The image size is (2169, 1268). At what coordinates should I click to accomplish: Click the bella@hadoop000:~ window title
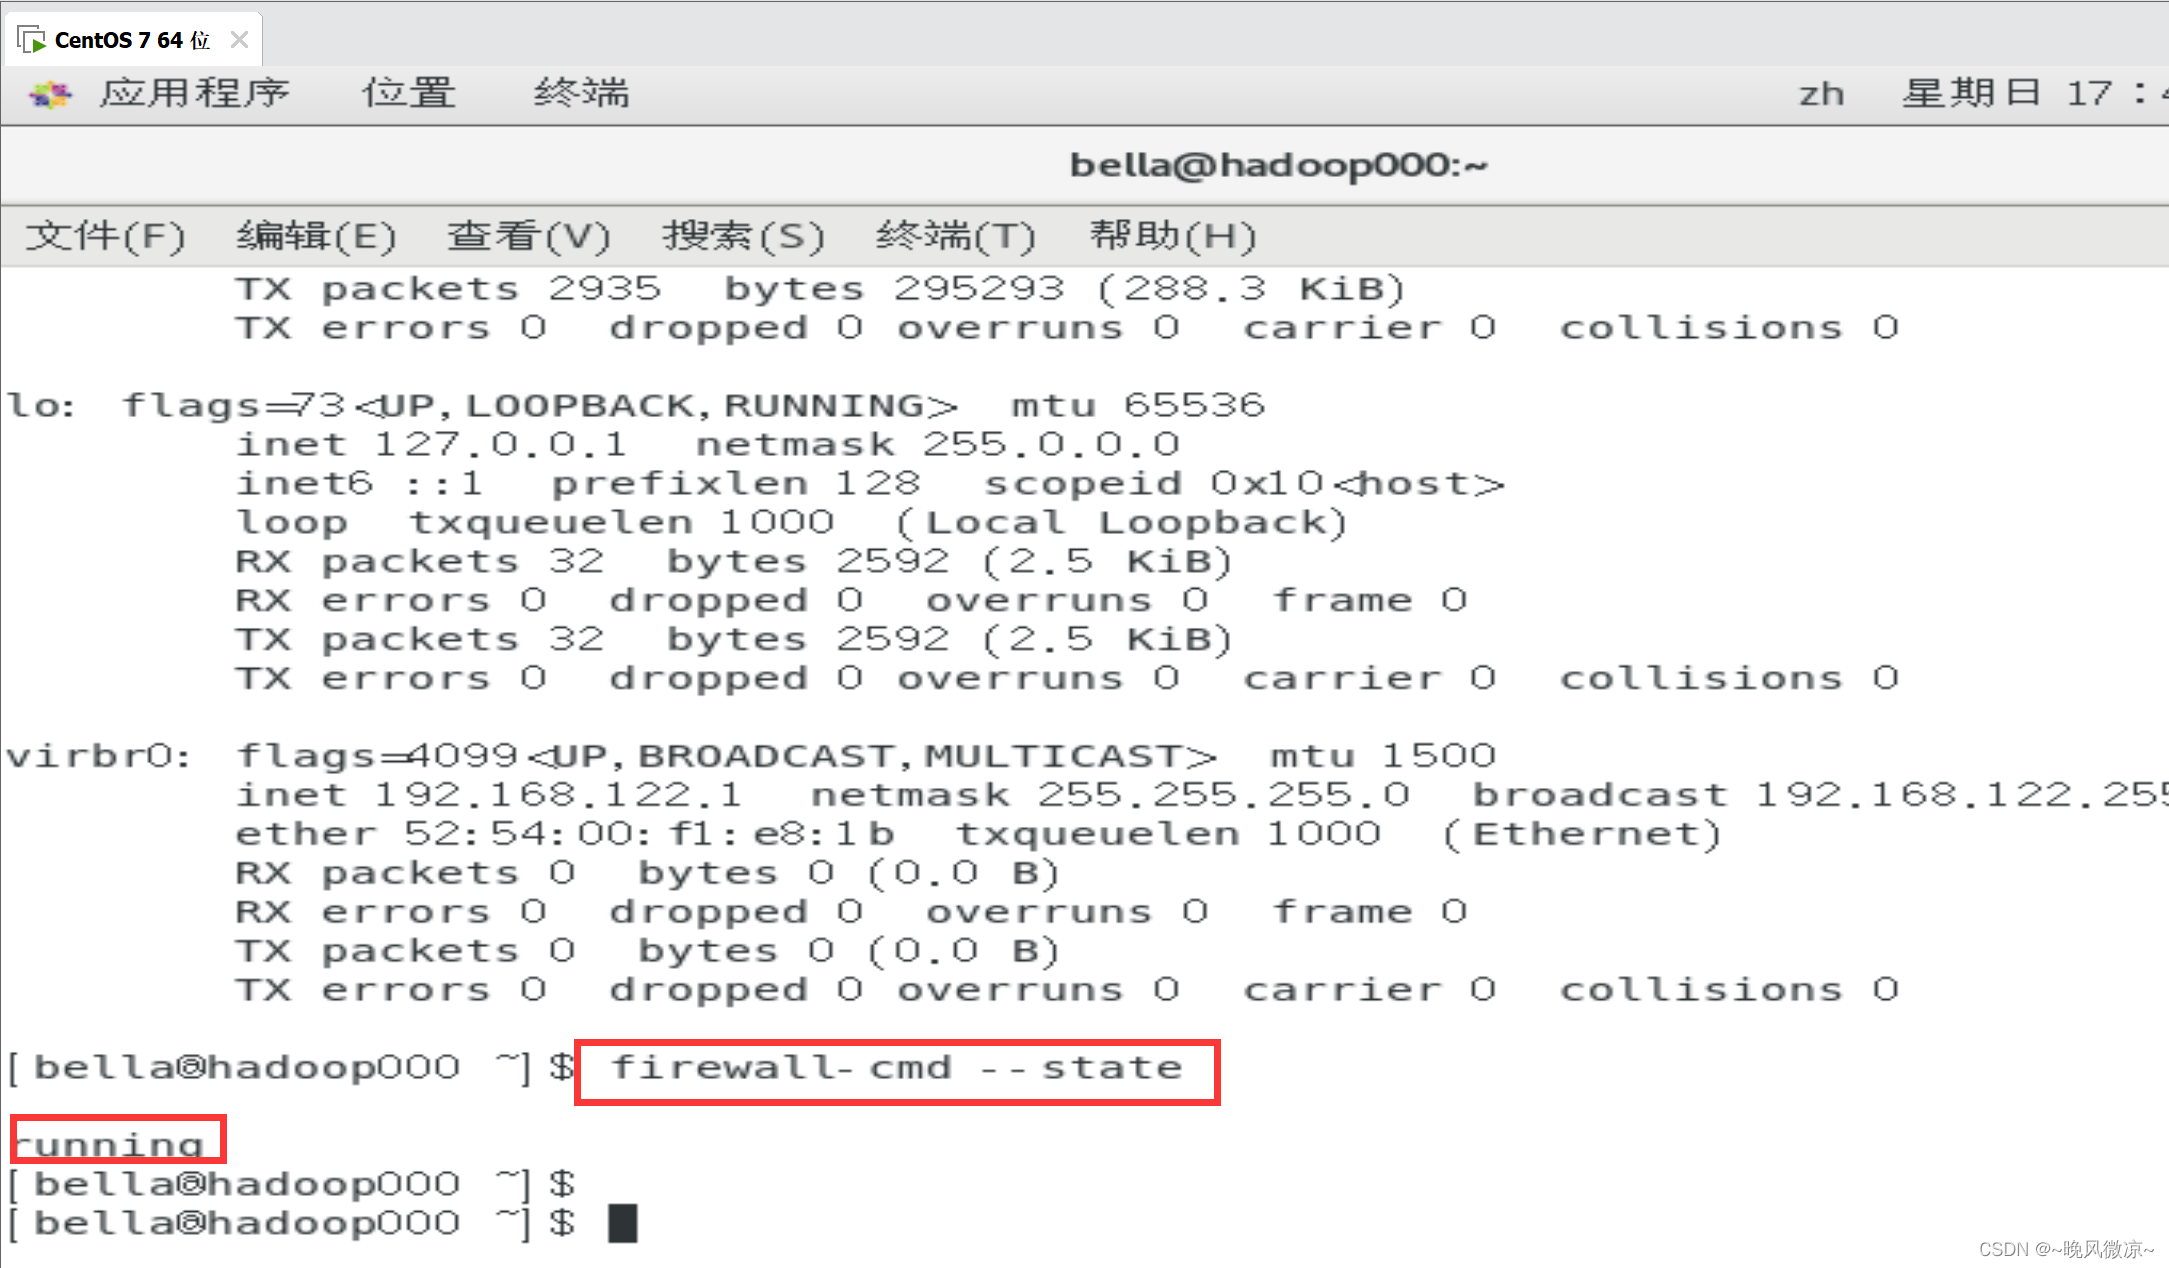pyautogui.click(x=1278, y=165)
